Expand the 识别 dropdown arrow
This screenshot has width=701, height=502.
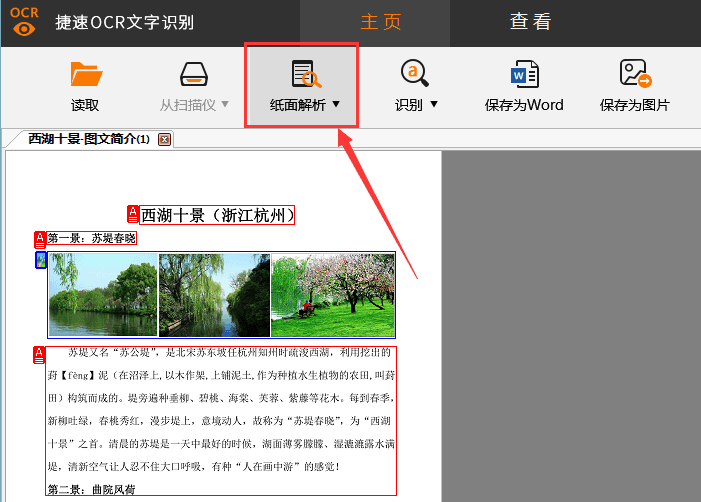(434, 105)
